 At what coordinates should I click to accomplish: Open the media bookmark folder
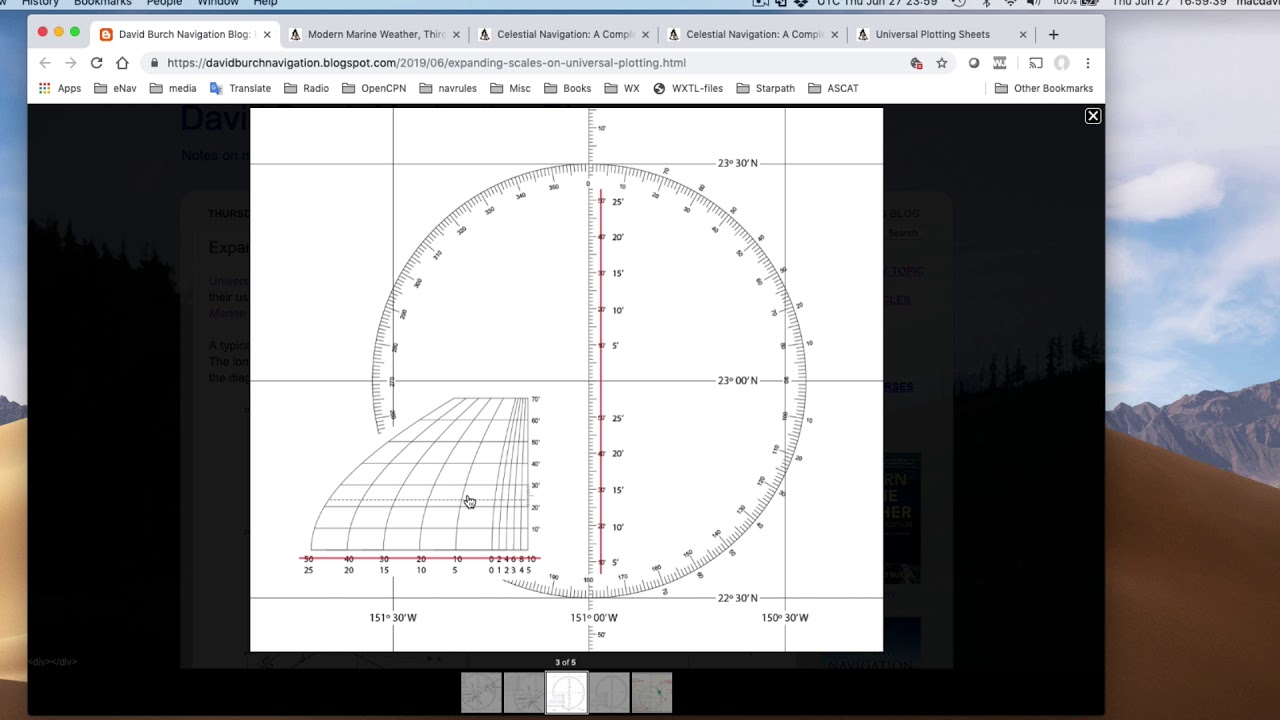pos(173,88)
